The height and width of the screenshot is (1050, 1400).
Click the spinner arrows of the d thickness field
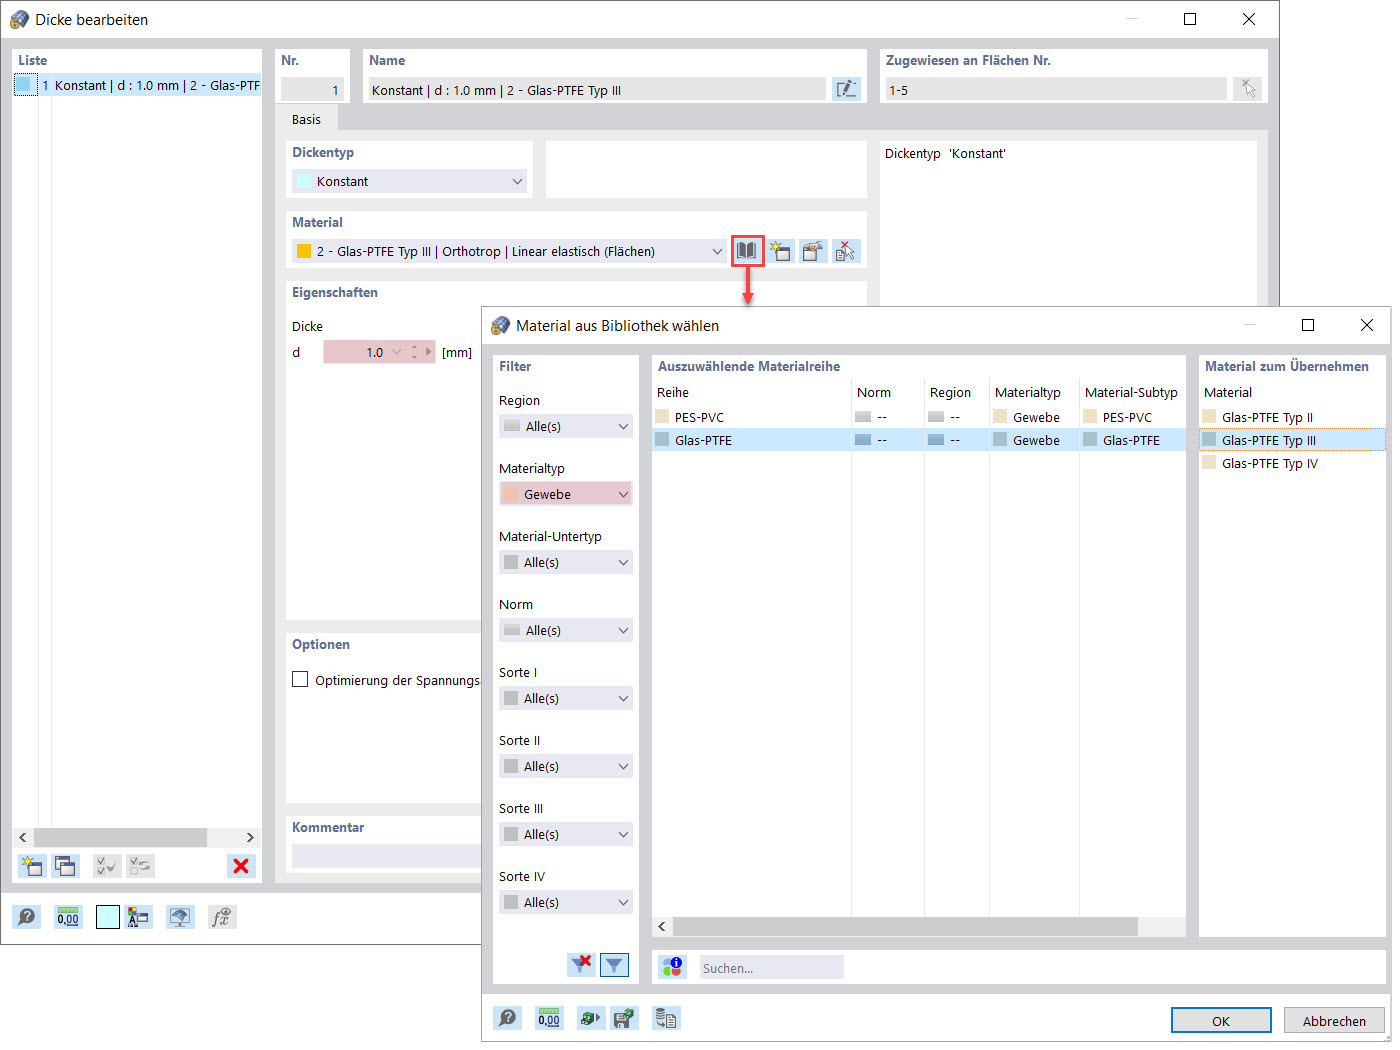click(415, 352)
